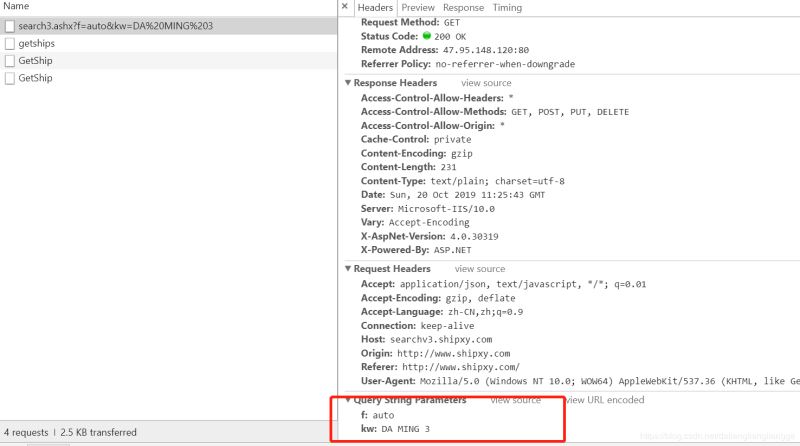Collapse the Query String Parameters section
The height and width of the screenshot is (446, 800).
(x=348, y=400)
